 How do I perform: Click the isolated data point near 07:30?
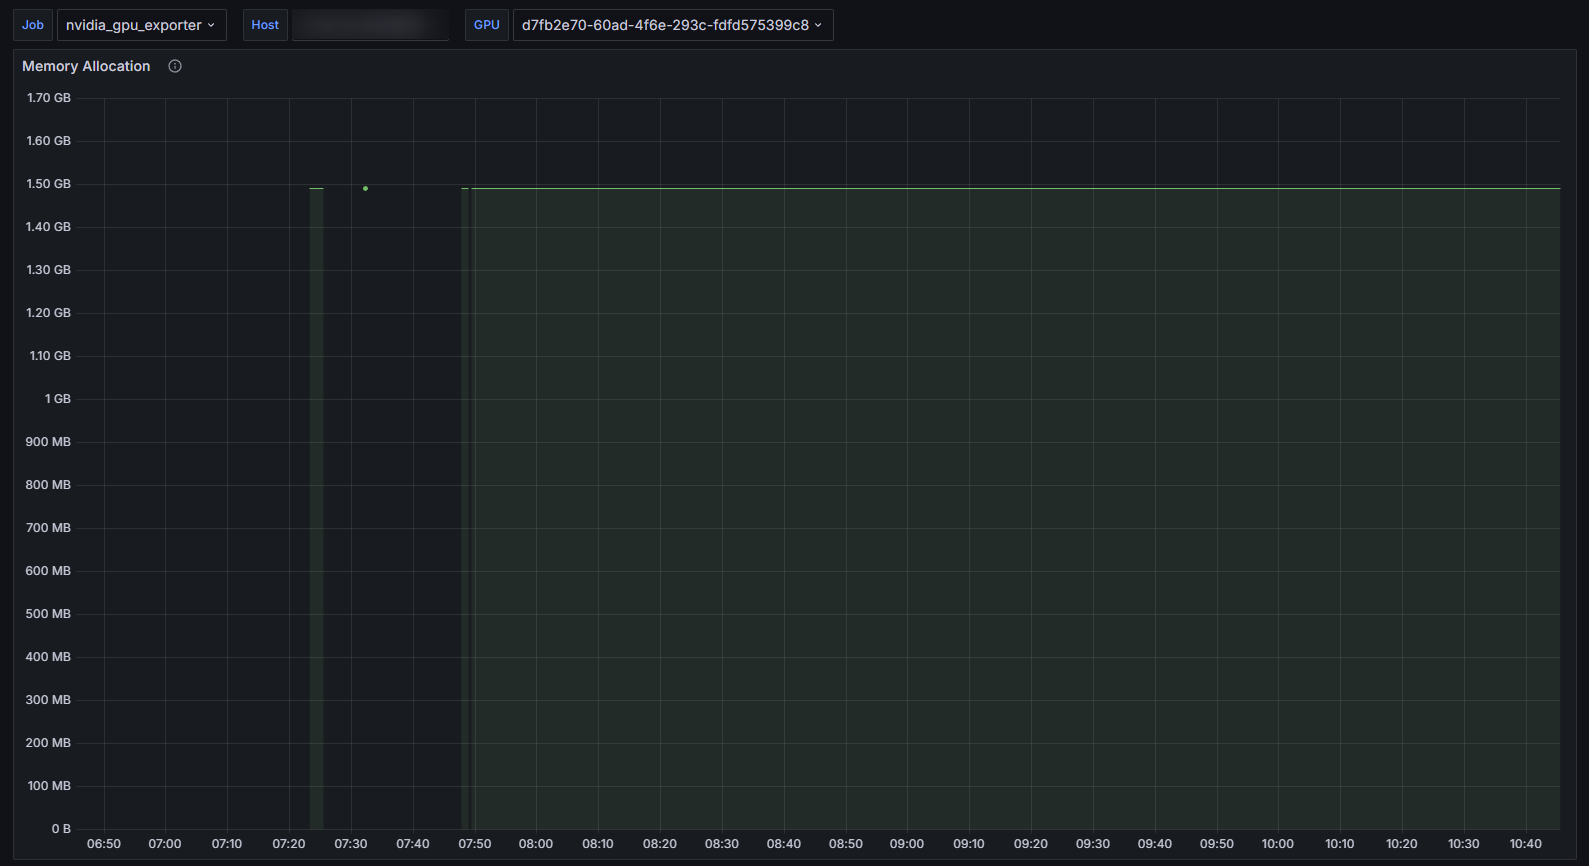(x=365, y=188)
